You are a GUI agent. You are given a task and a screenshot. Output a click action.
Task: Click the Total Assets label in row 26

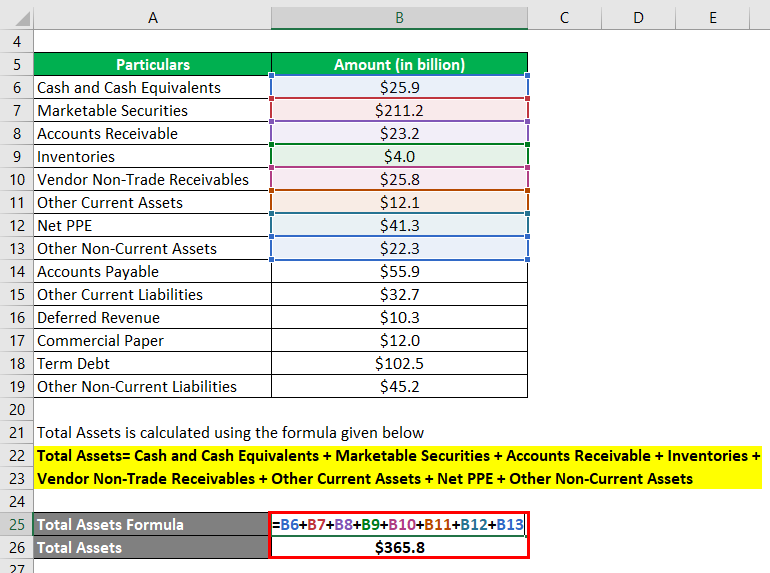151,547
